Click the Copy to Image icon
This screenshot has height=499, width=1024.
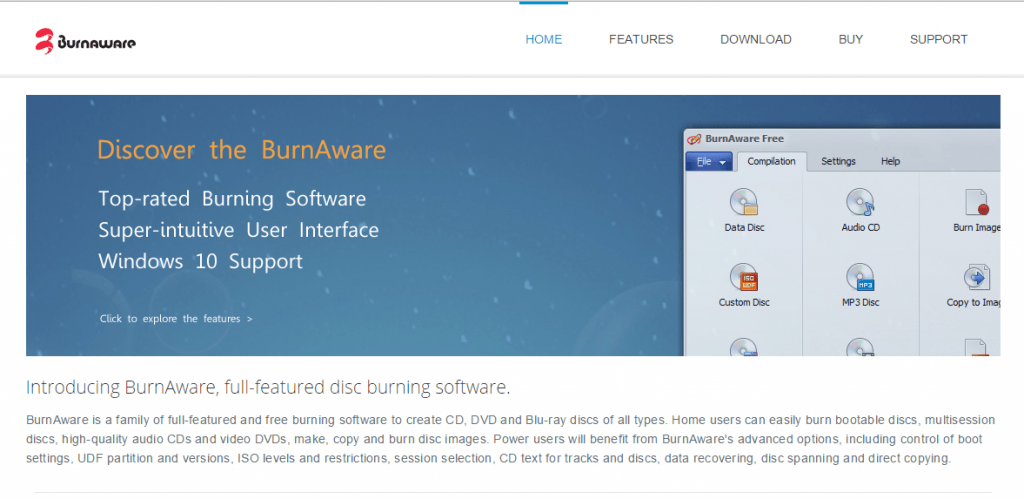tap(977, 278)
